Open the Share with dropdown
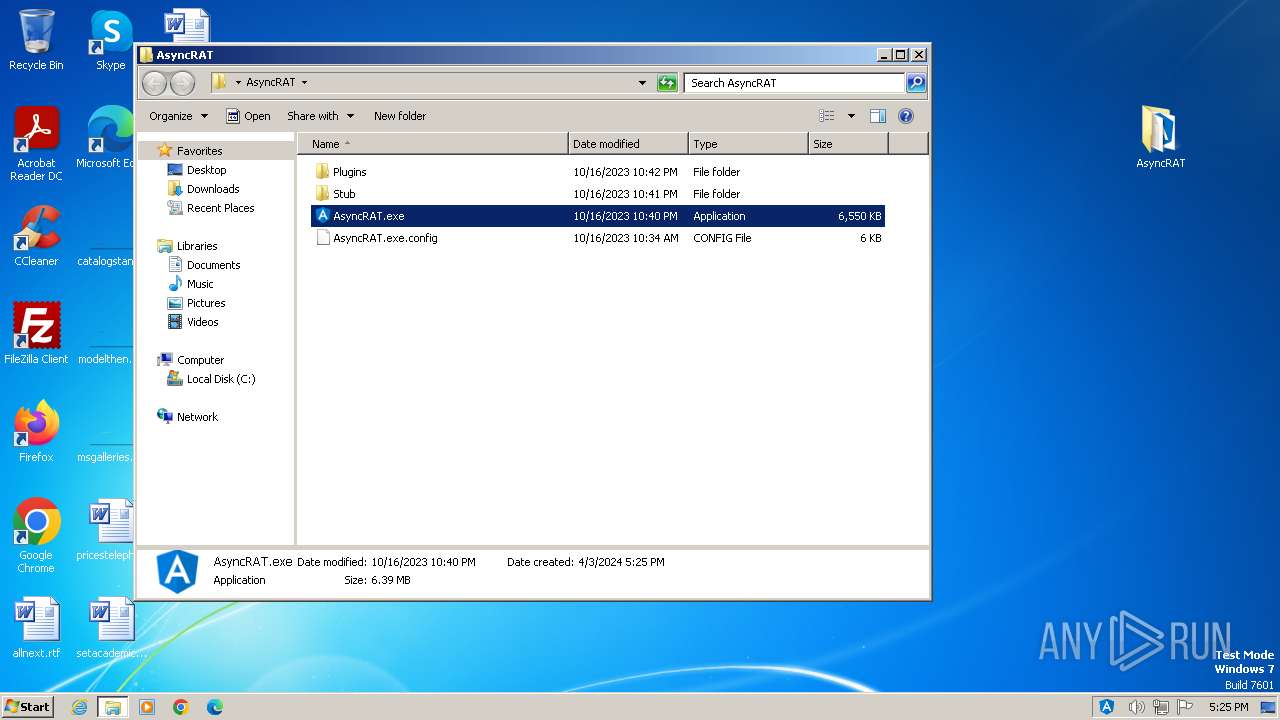The image size is (1280, 720). (320, 116)
